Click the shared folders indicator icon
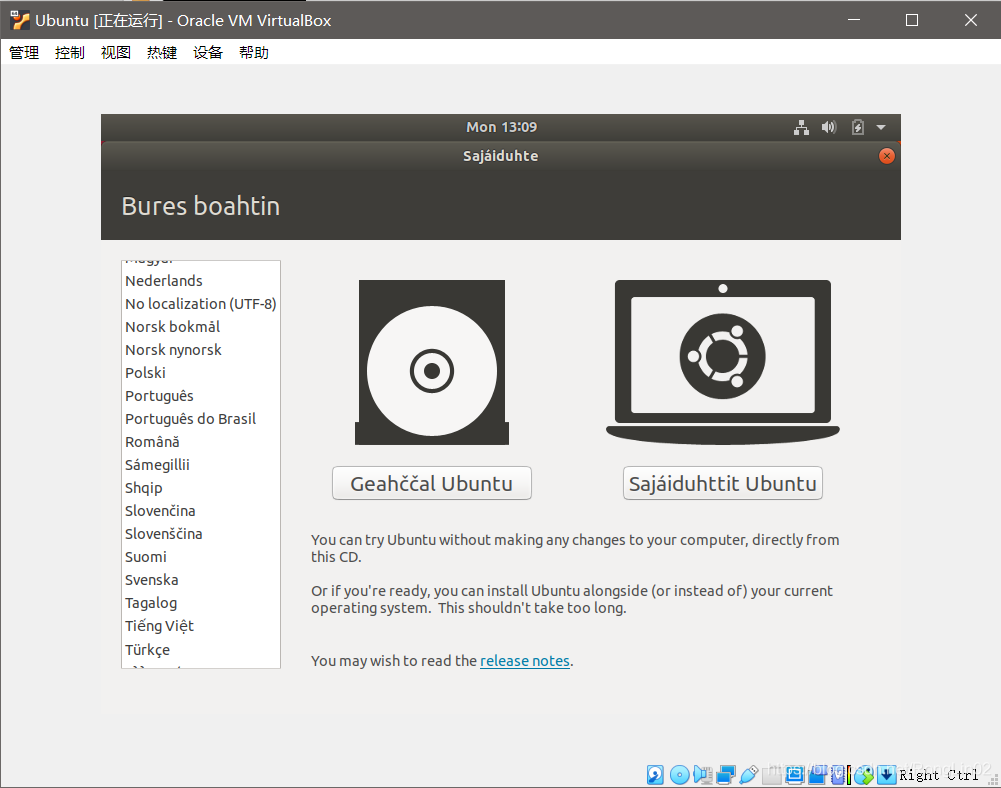The width and height of the screenshot is (1001, 788). (x=772, y=775)
